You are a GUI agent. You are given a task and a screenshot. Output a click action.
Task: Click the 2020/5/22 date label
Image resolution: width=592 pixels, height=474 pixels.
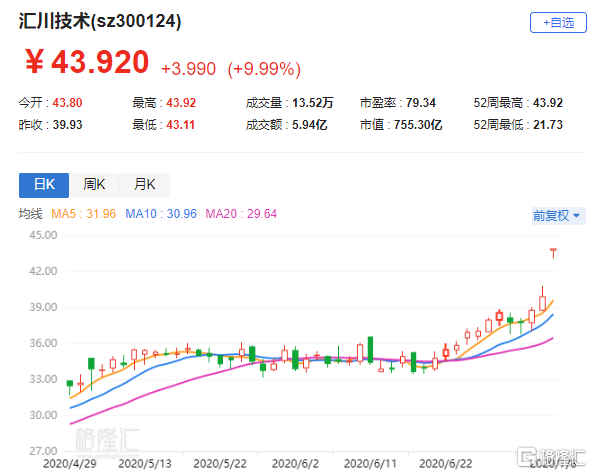[220, 463]
